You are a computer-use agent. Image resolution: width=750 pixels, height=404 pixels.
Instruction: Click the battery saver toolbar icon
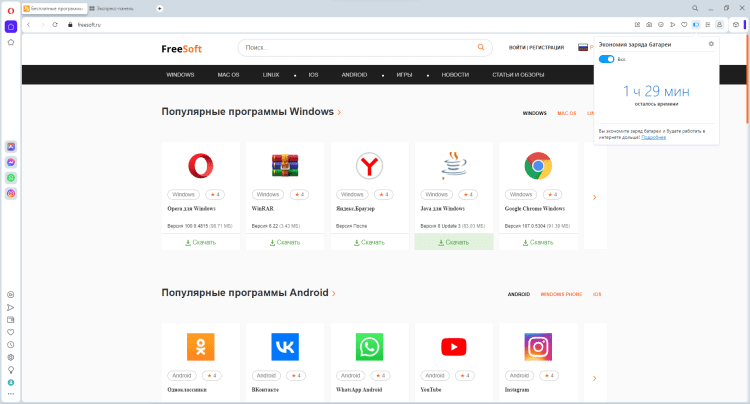[696, 25]
